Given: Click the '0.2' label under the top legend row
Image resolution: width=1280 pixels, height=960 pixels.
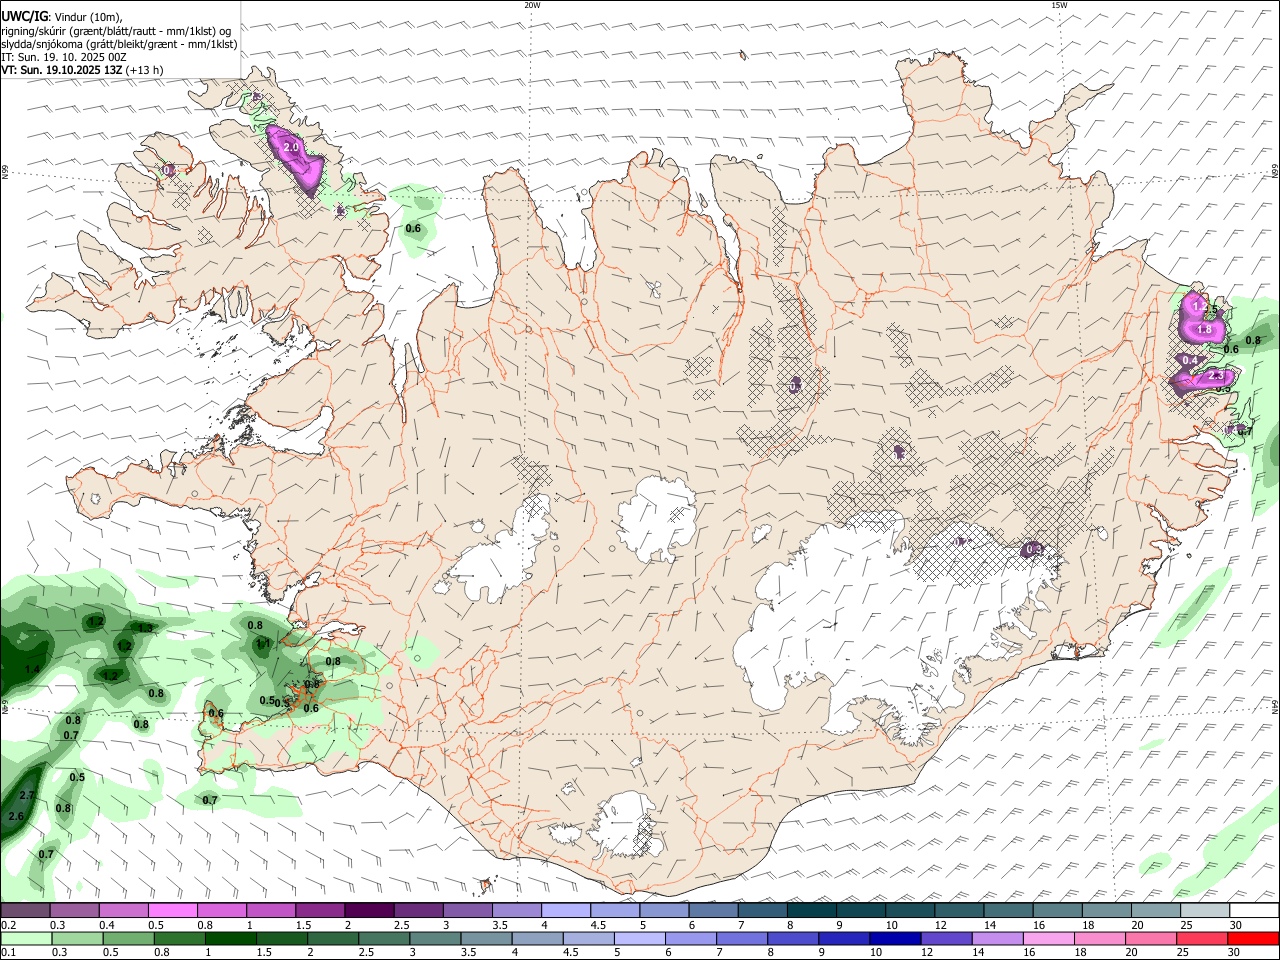Looking at the screenshot, I should [8, 925].
